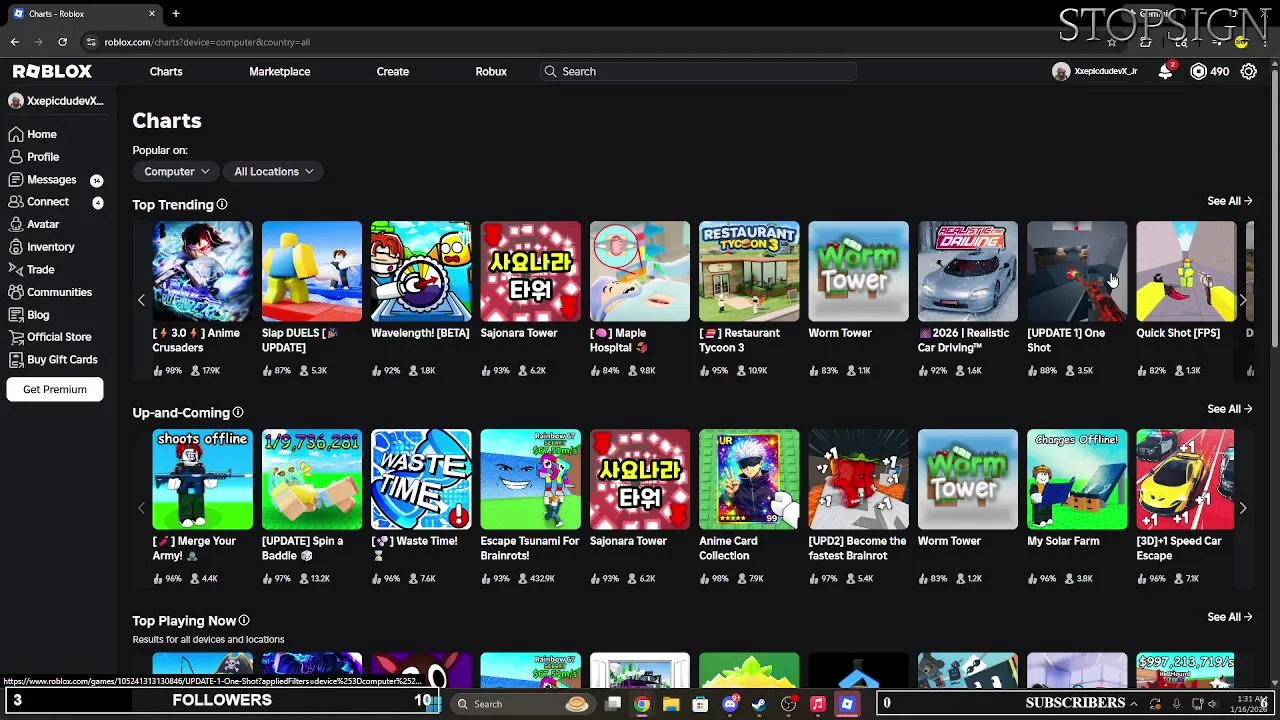Click See All for Top Playing Now
Viewport: 1280px width, 720px height.
click(x=1229, y=617)
